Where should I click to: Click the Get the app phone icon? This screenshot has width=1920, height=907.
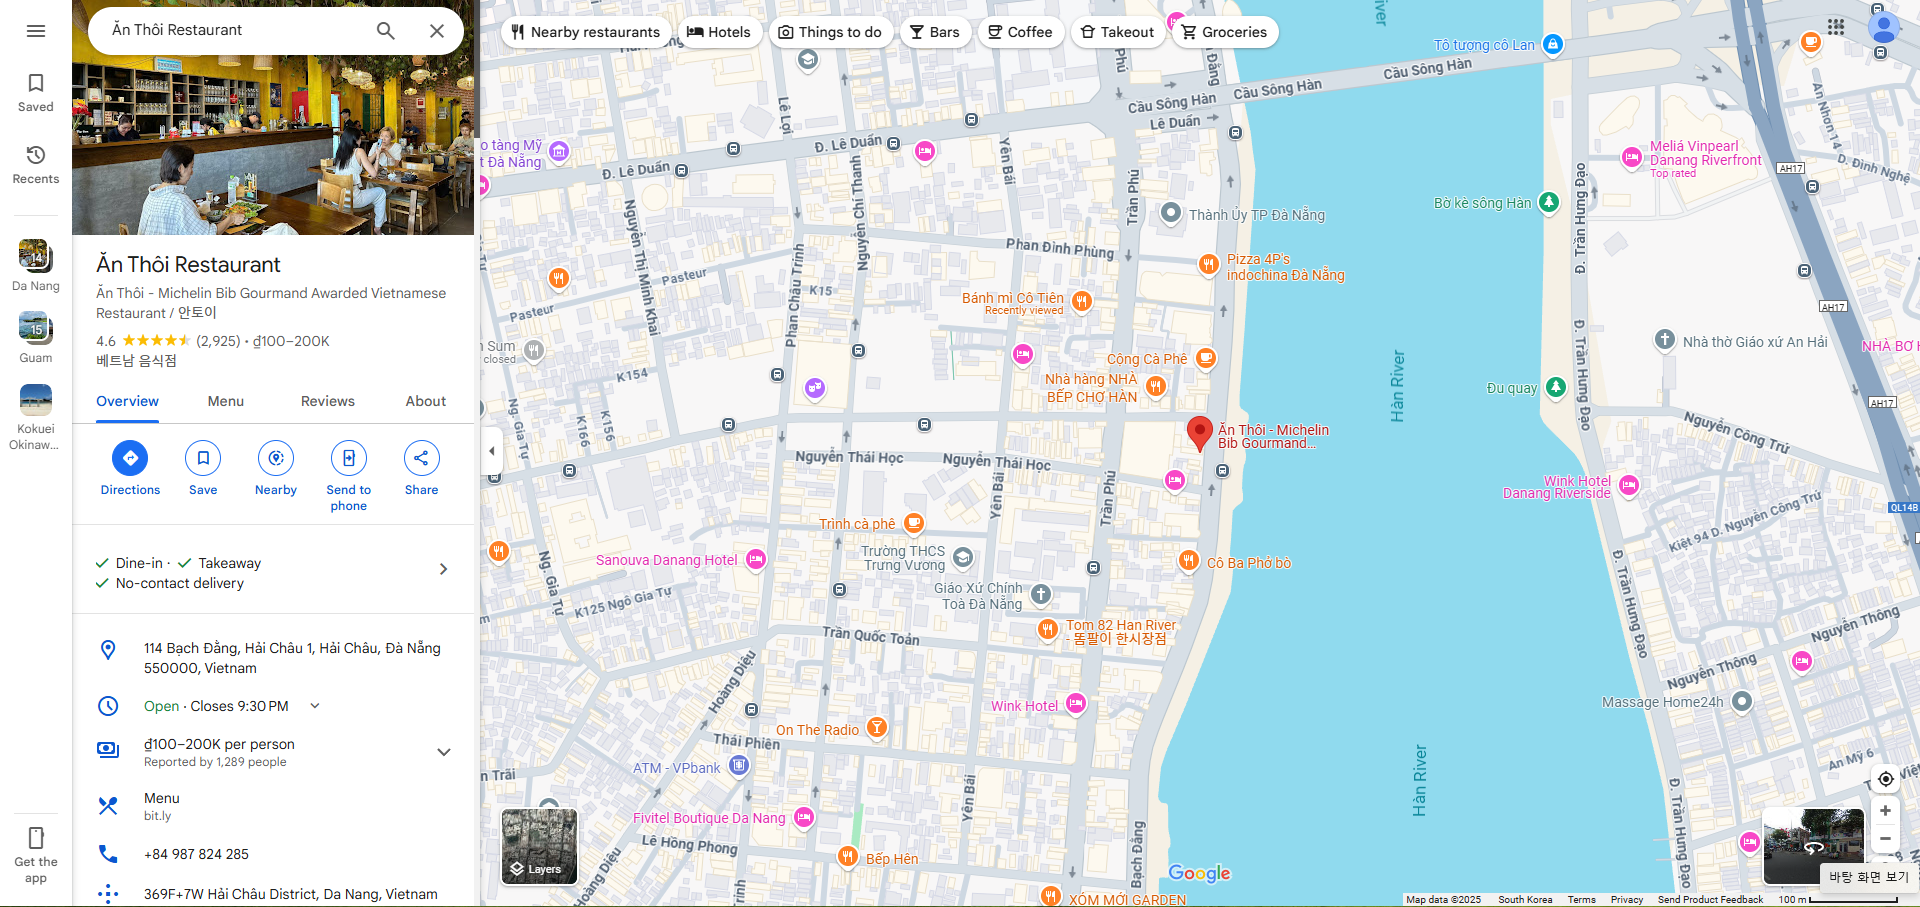[x=36, y=838]
